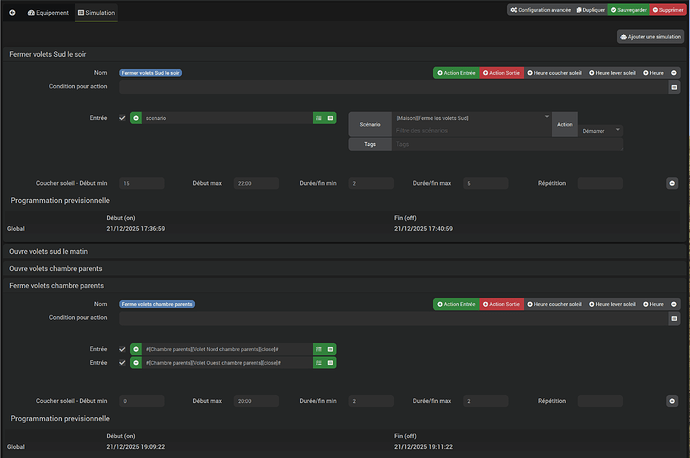Click the back arrow icon beside Equipement
The image size is (690, 458).
click(x=13, y=12)
